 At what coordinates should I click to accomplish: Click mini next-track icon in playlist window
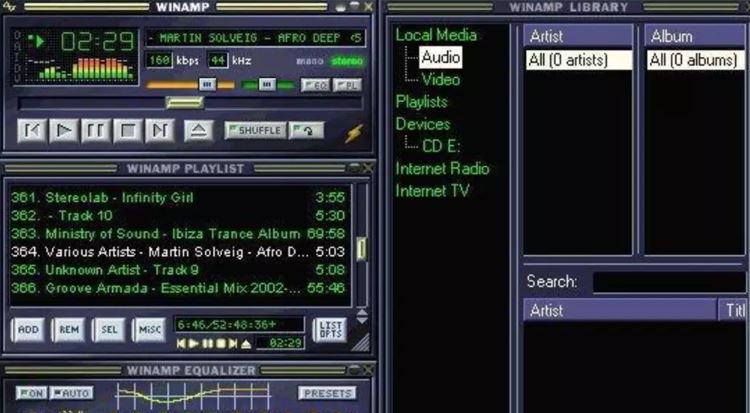(x=233, y=344)
